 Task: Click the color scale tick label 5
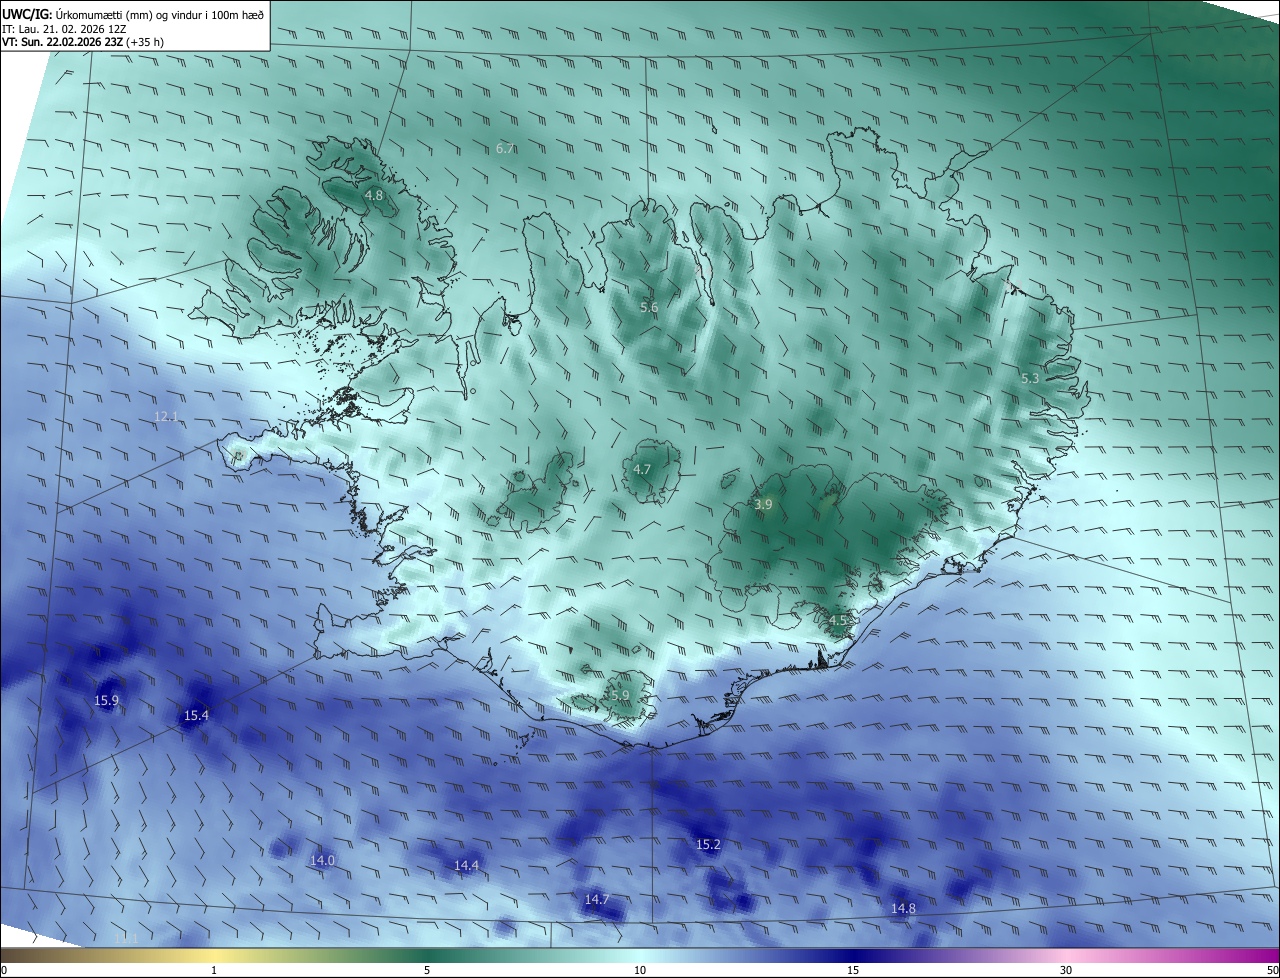(x=427, y=970)
